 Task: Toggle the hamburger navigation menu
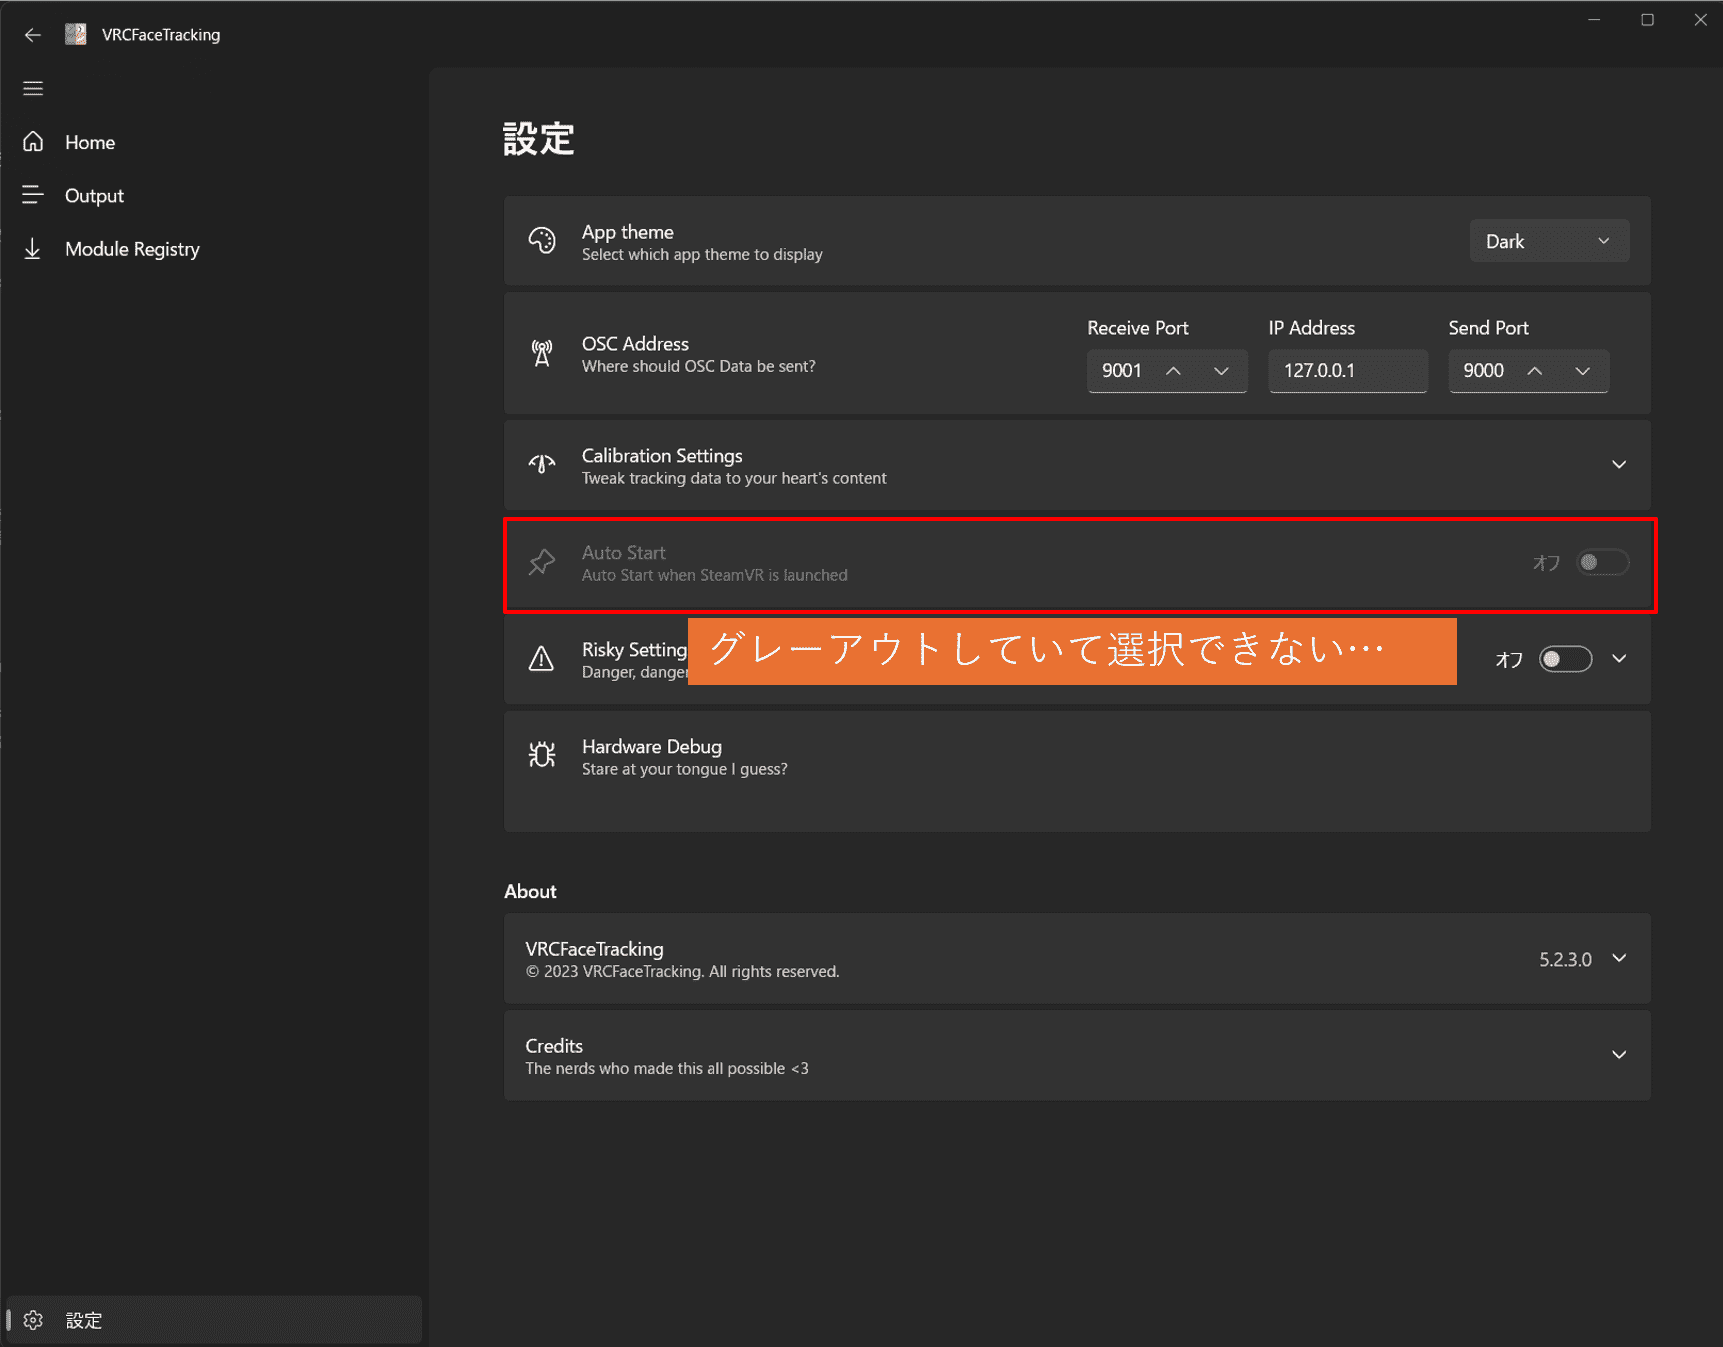click(x=33, y=88)
